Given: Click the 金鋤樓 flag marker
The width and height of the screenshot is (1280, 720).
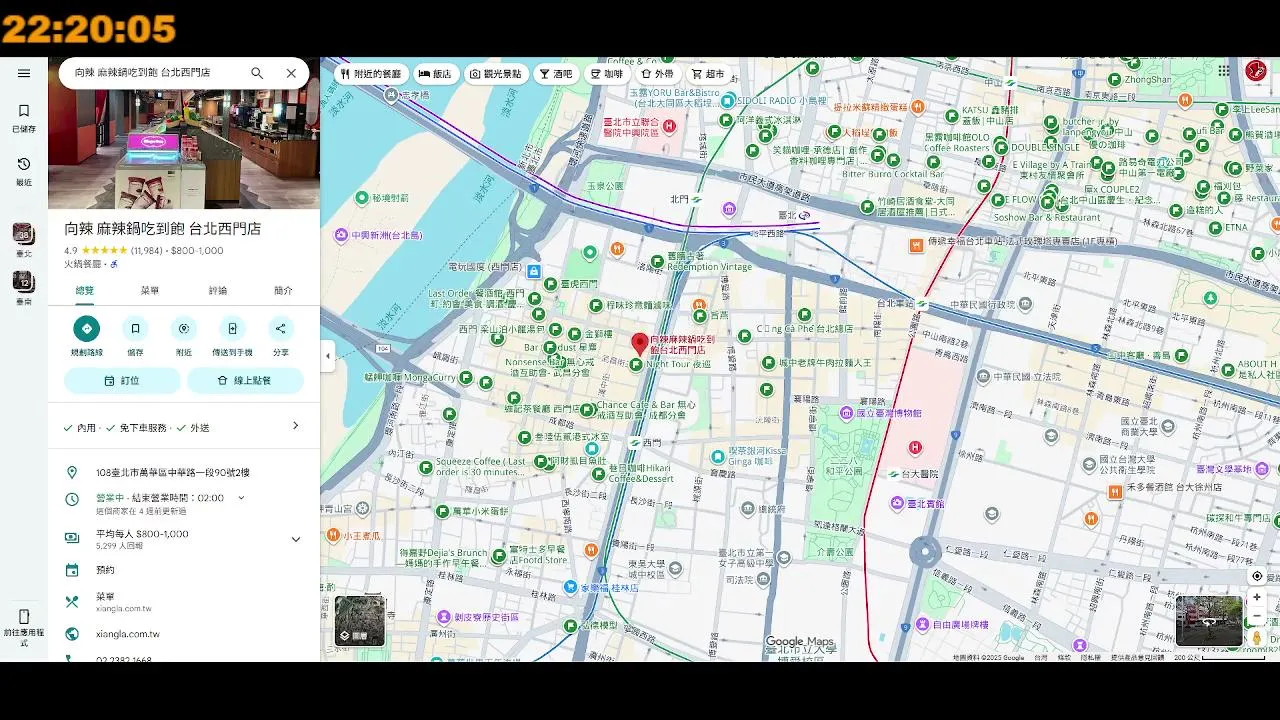Looking at the screenshot, I should coord(576,334).
